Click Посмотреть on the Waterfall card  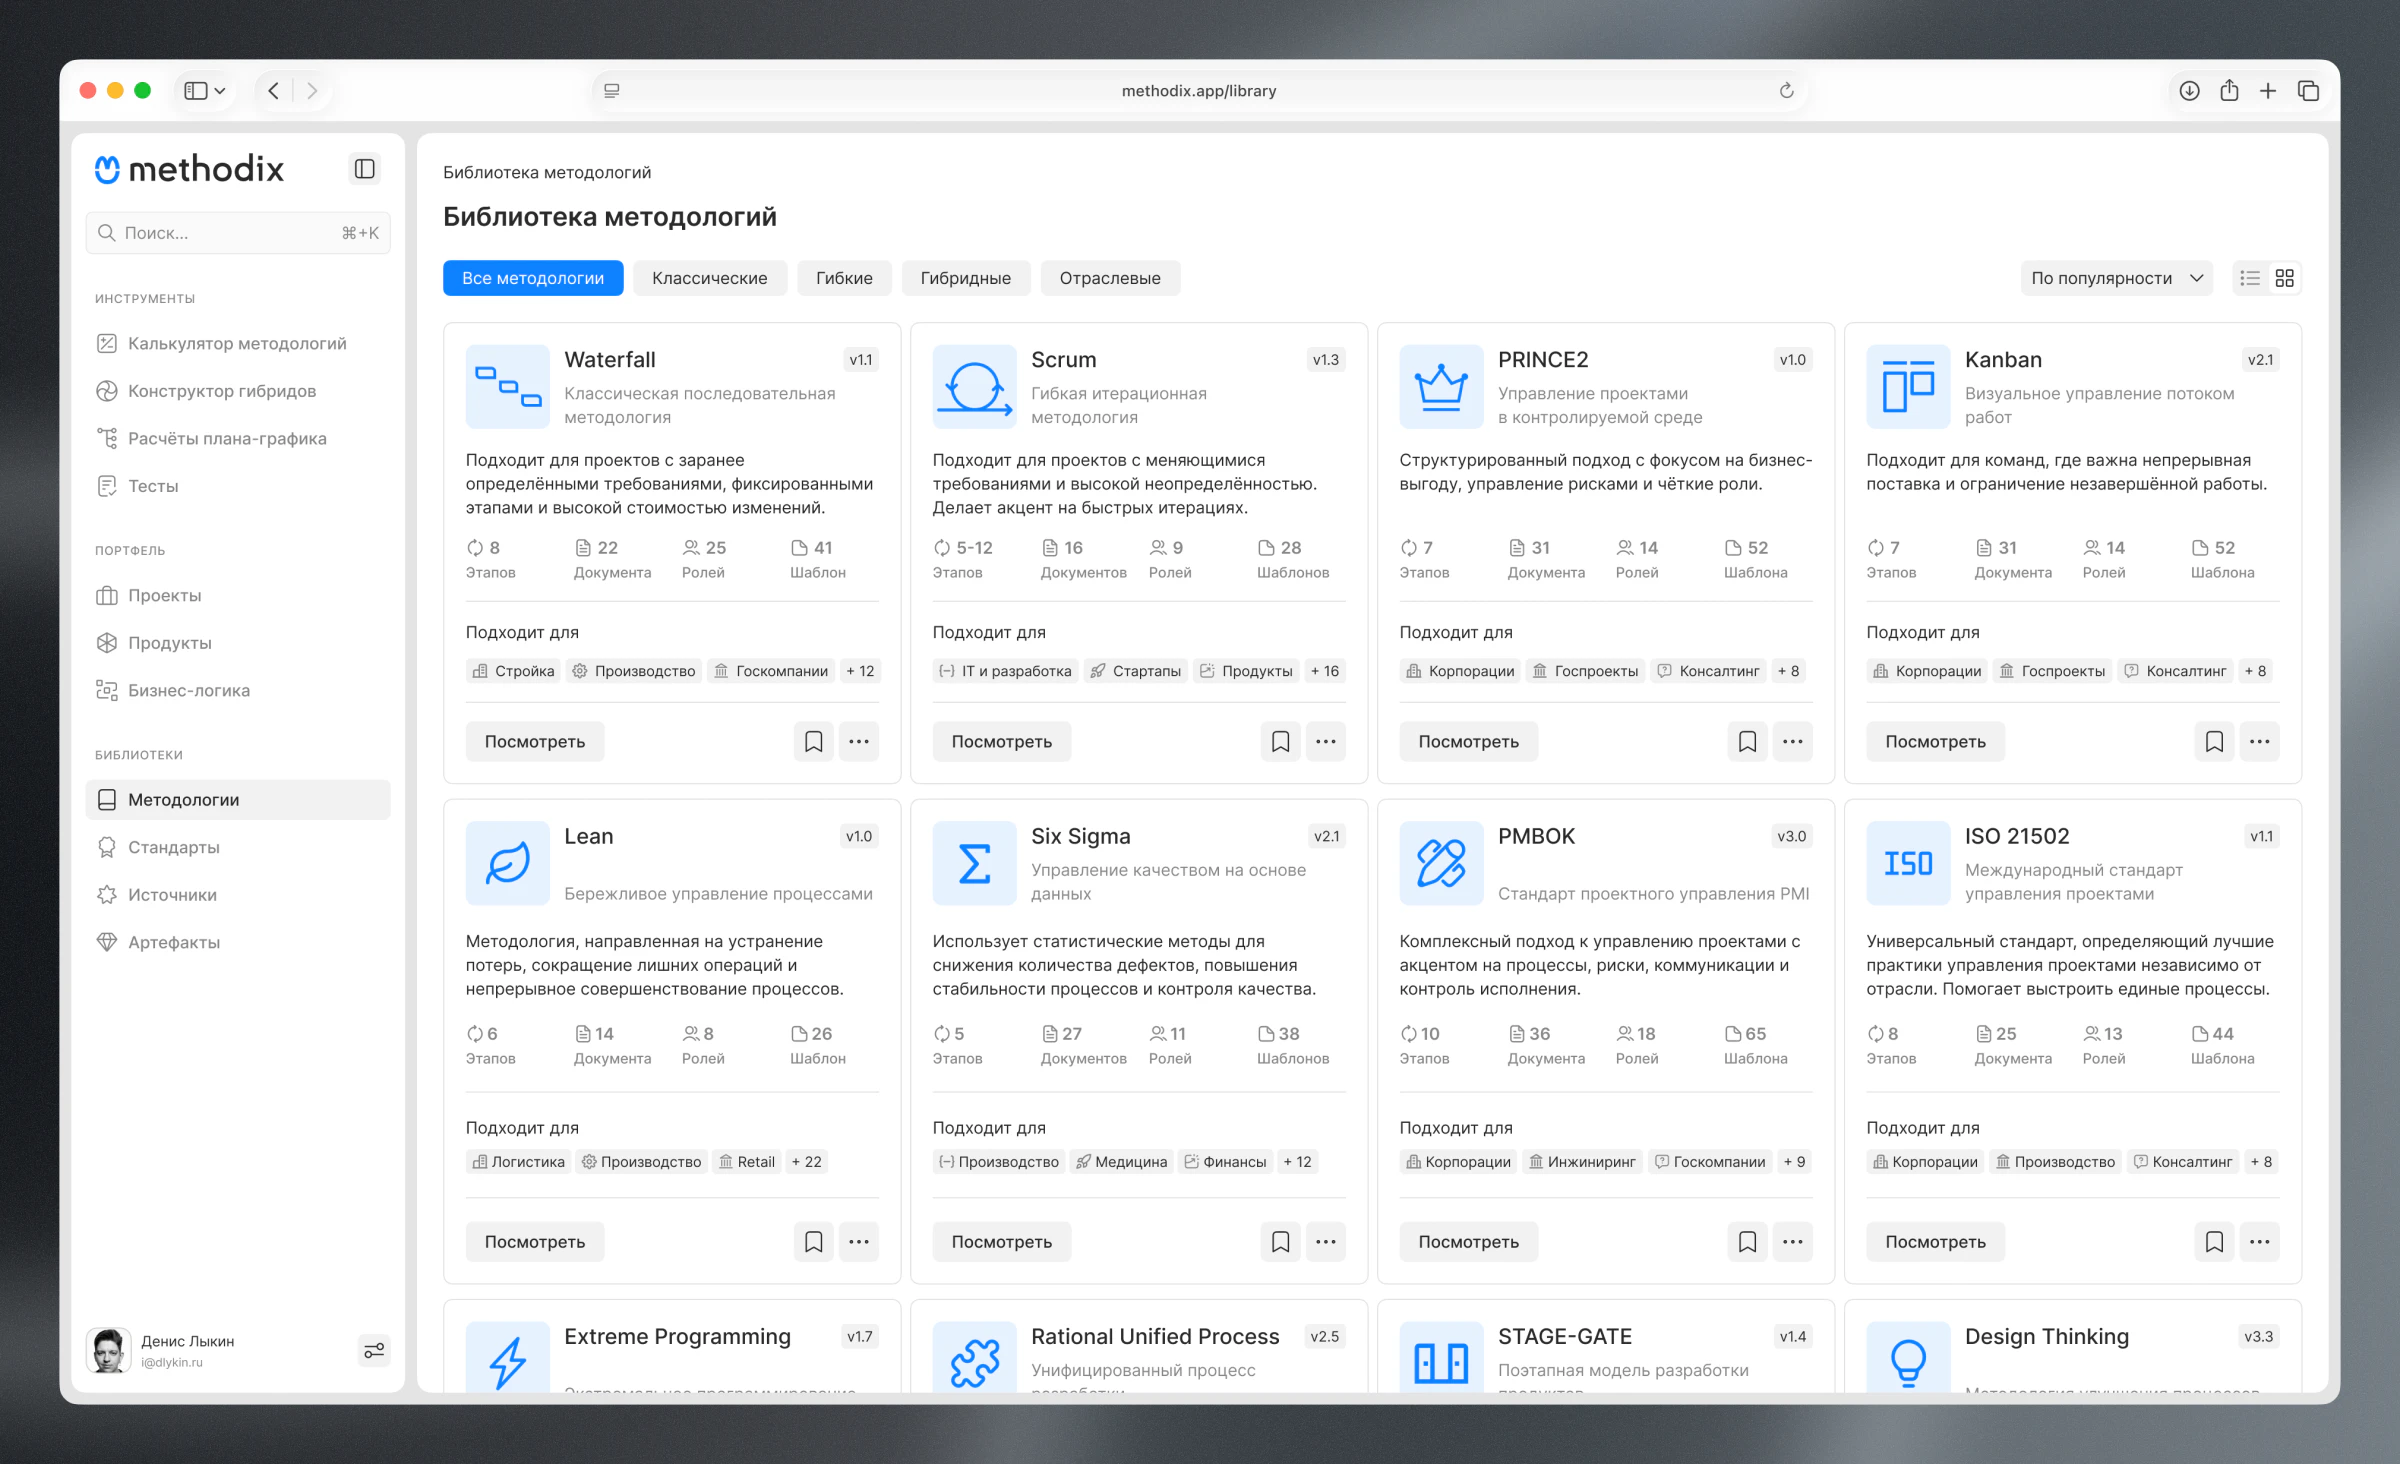point(535,741)
